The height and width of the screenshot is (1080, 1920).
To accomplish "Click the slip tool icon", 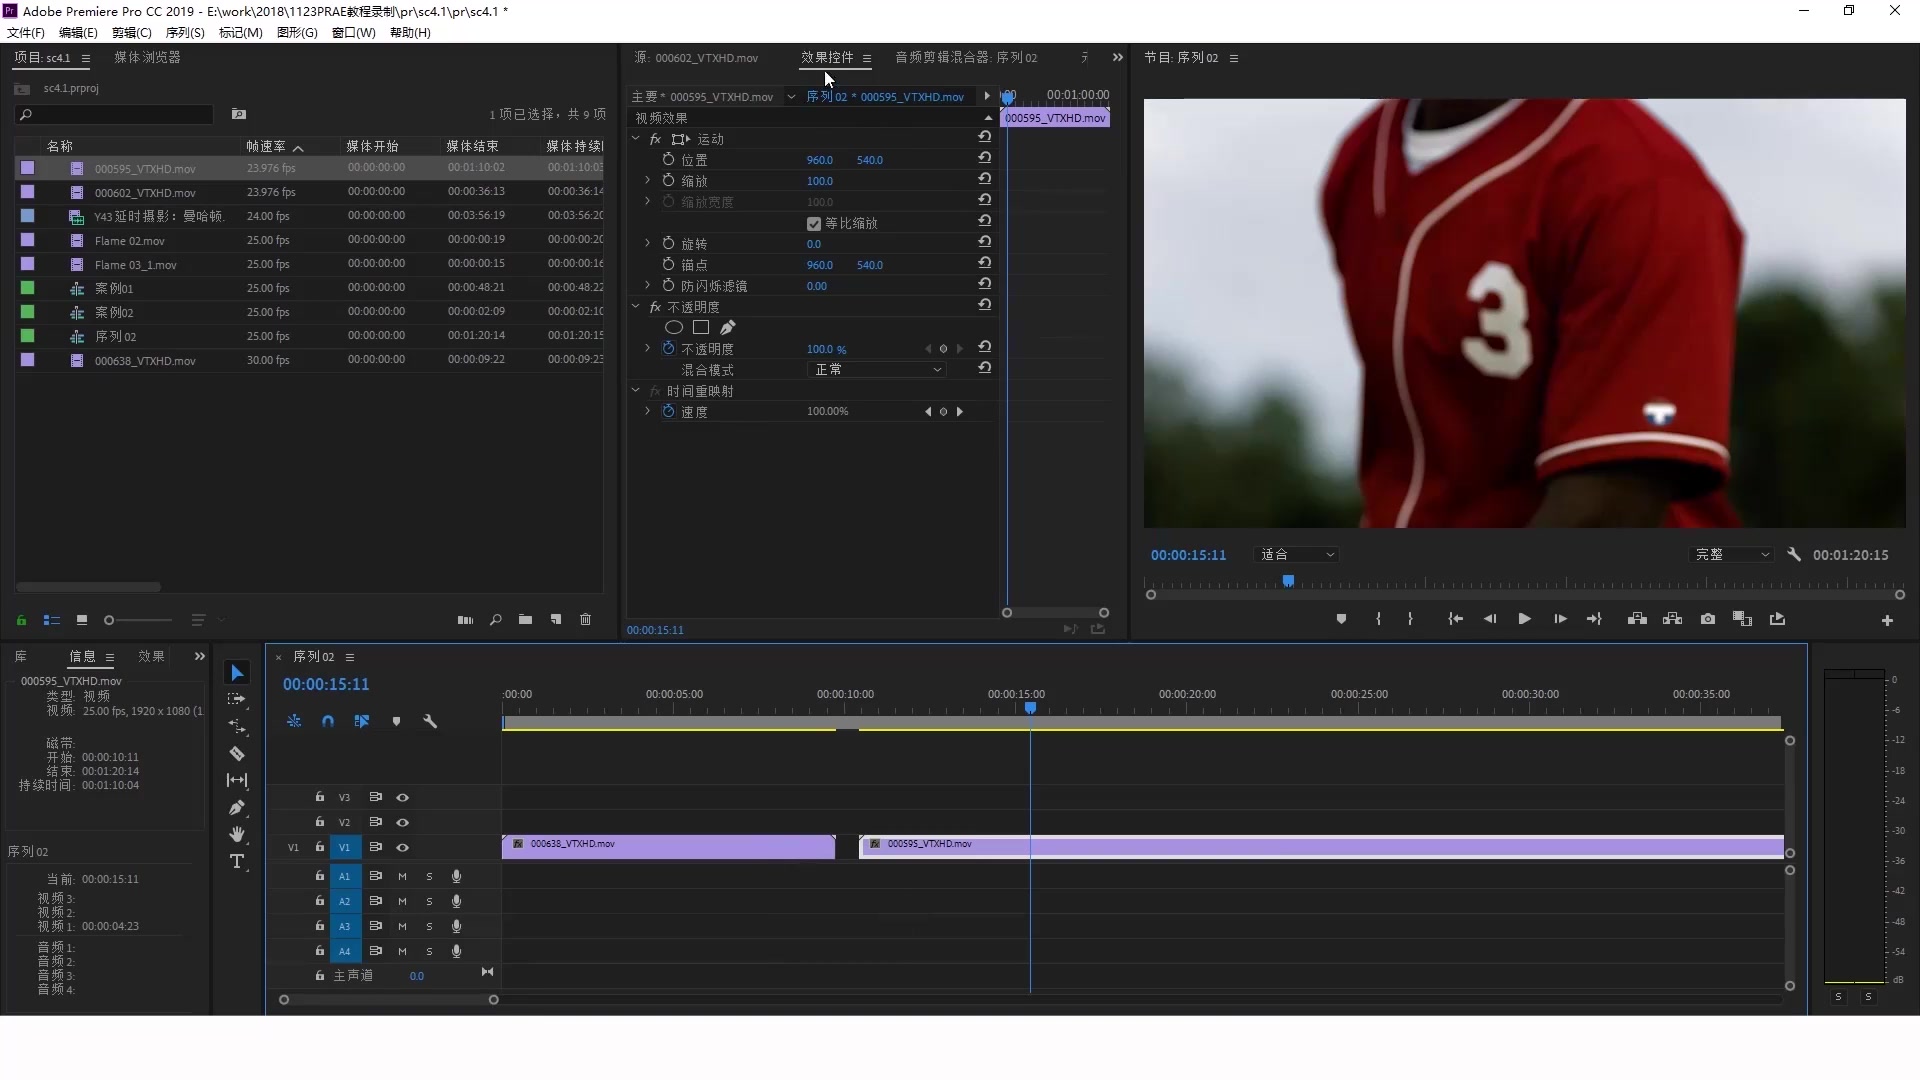I will coord(239,781).
